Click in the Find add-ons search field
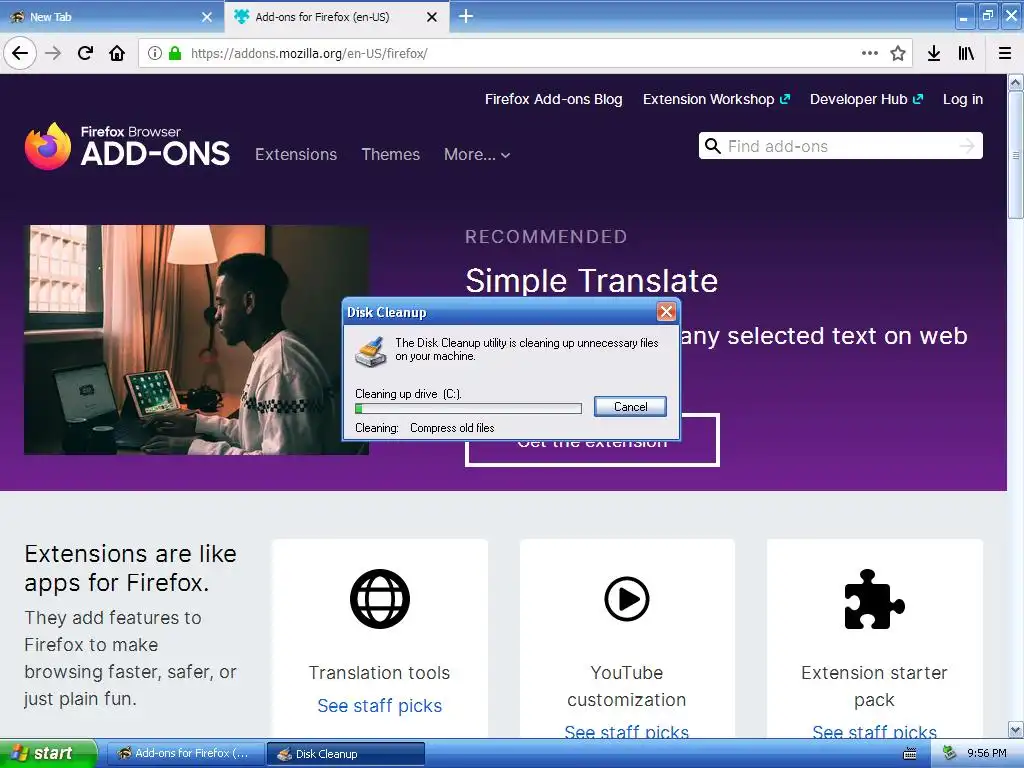This screenshot has width=1024, height=768. (x=840, y=146)
